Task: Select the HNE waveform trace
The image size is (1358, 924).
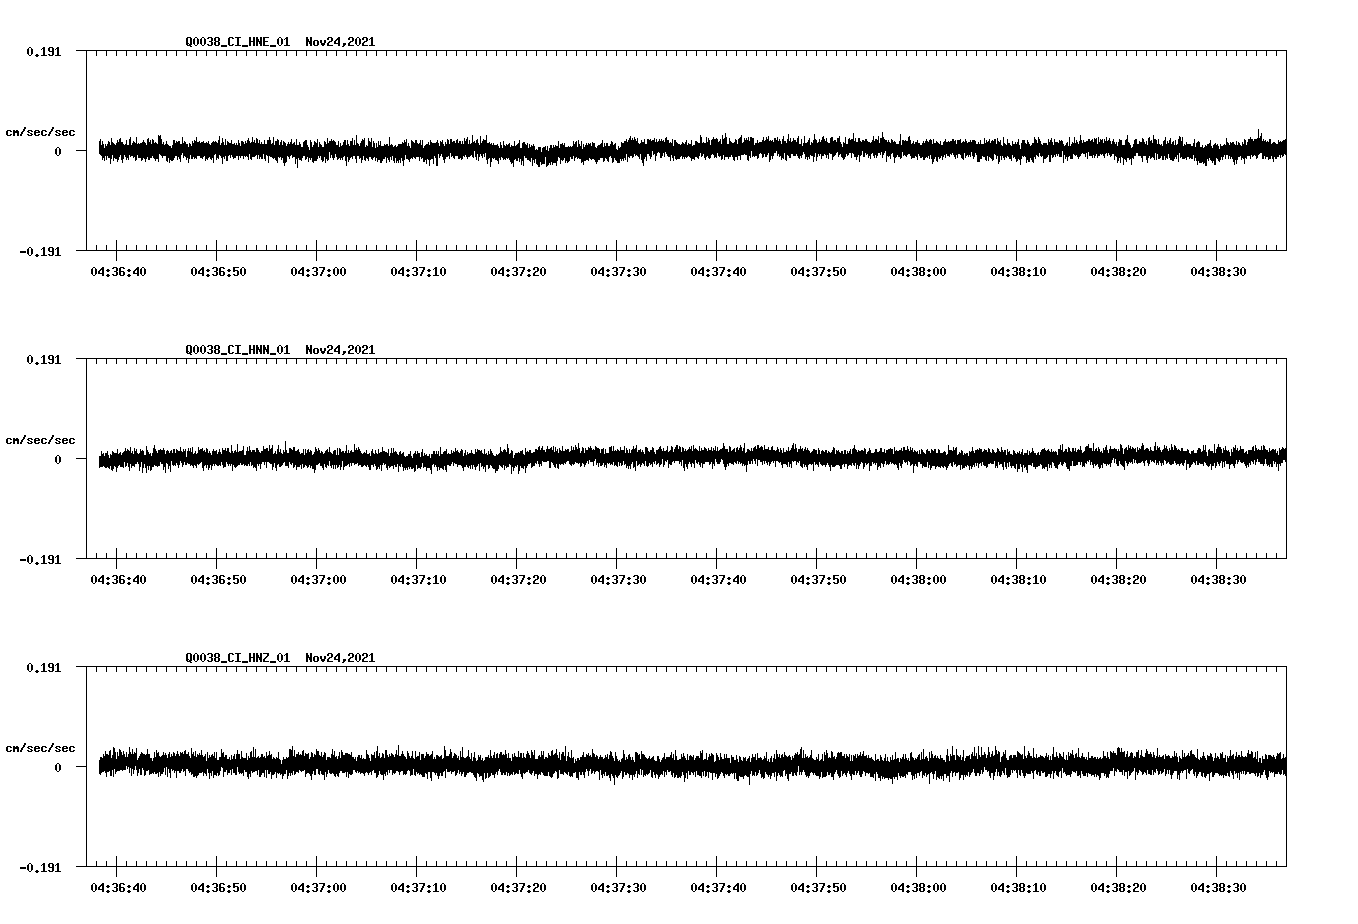Action: point(692,150)
